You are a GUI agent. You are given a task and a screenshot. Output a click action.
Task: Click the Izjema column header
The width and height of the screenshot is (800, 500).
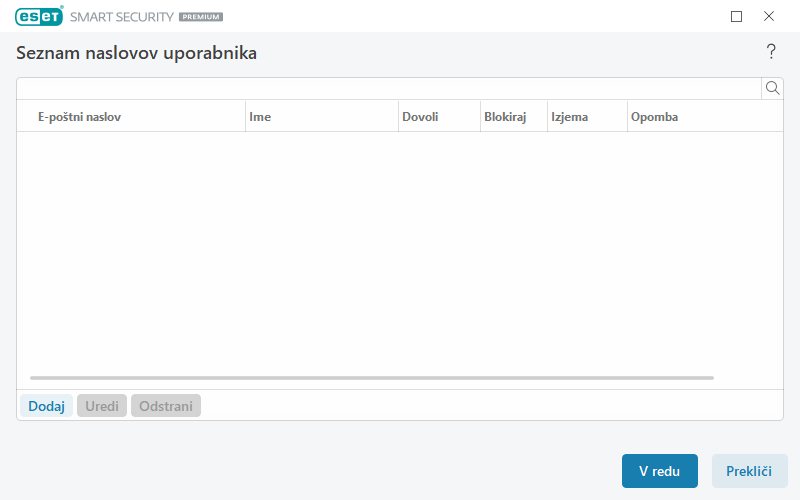(587, 117)
